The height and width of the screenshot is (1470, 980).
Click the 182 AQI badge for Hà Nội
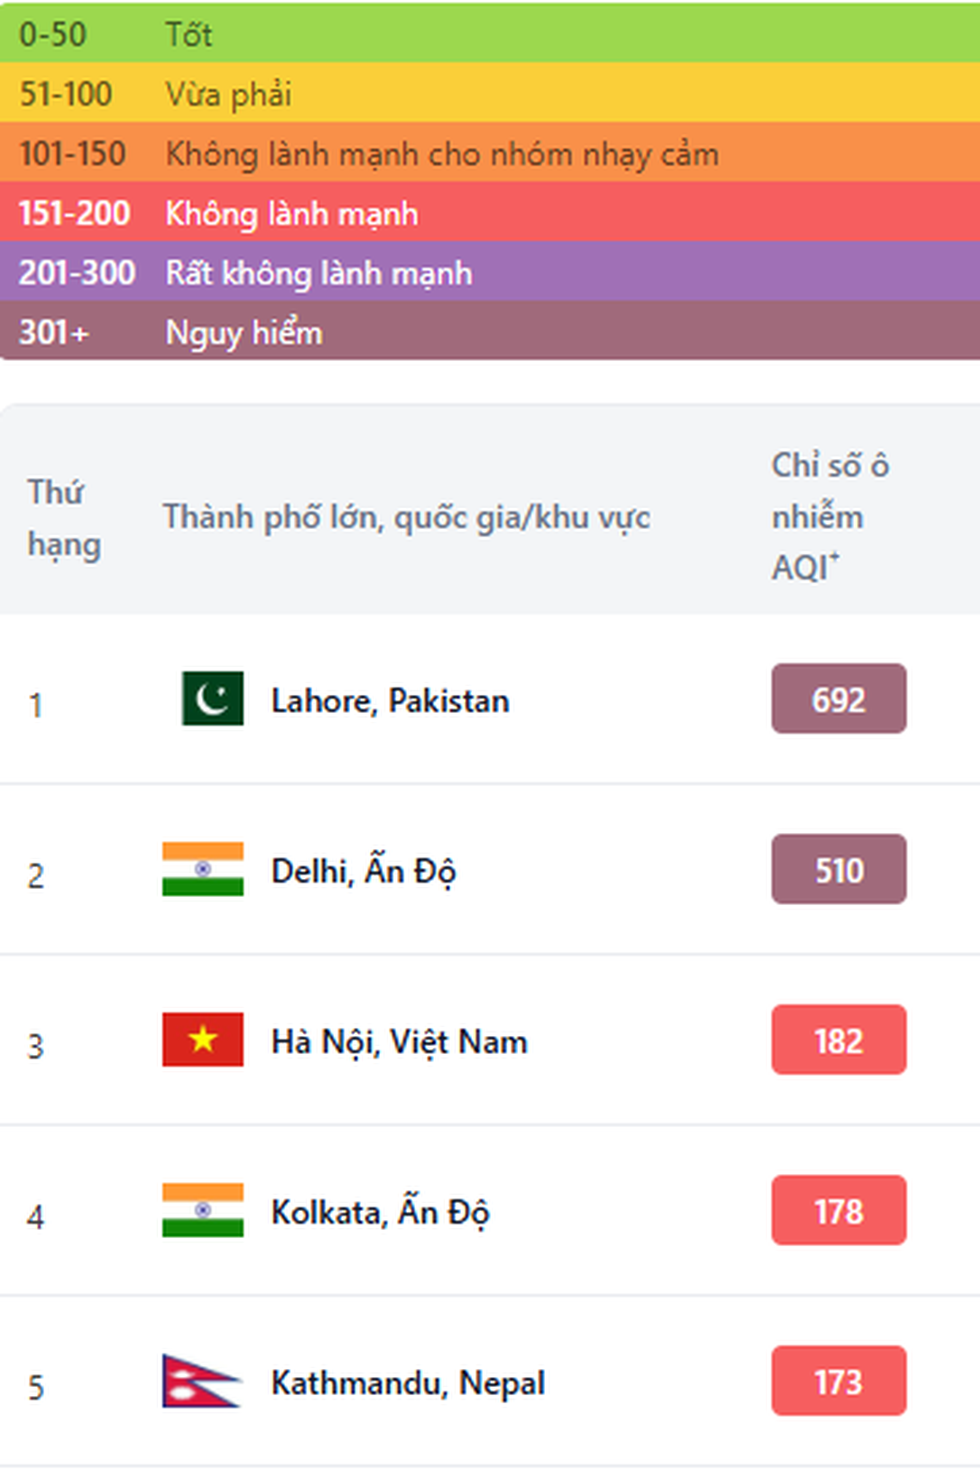pyautogui.click(x=838, y=1040)
